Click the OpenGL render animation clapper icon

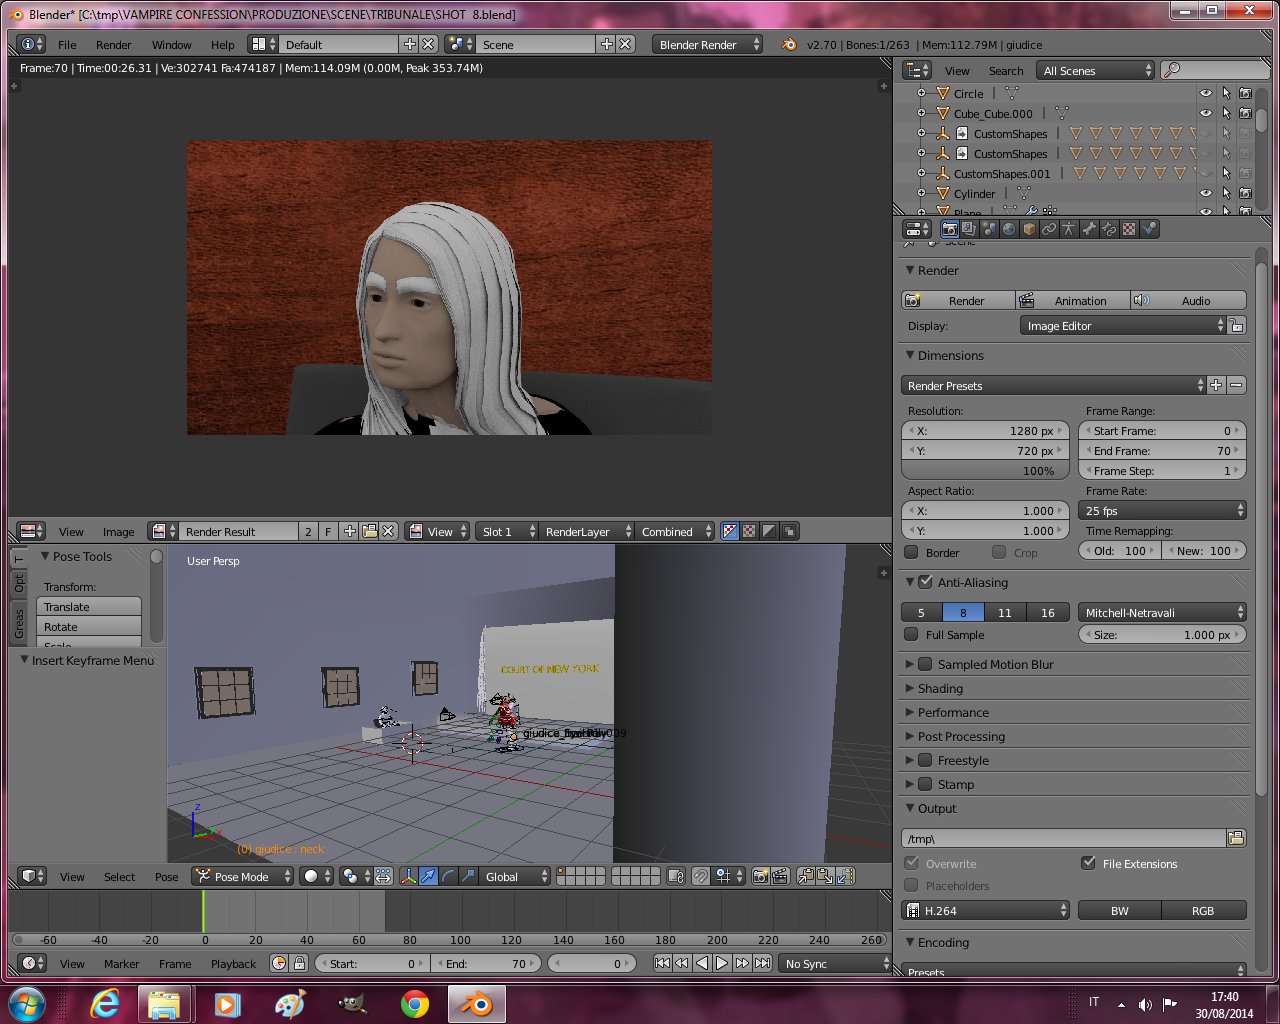point(780,876)
